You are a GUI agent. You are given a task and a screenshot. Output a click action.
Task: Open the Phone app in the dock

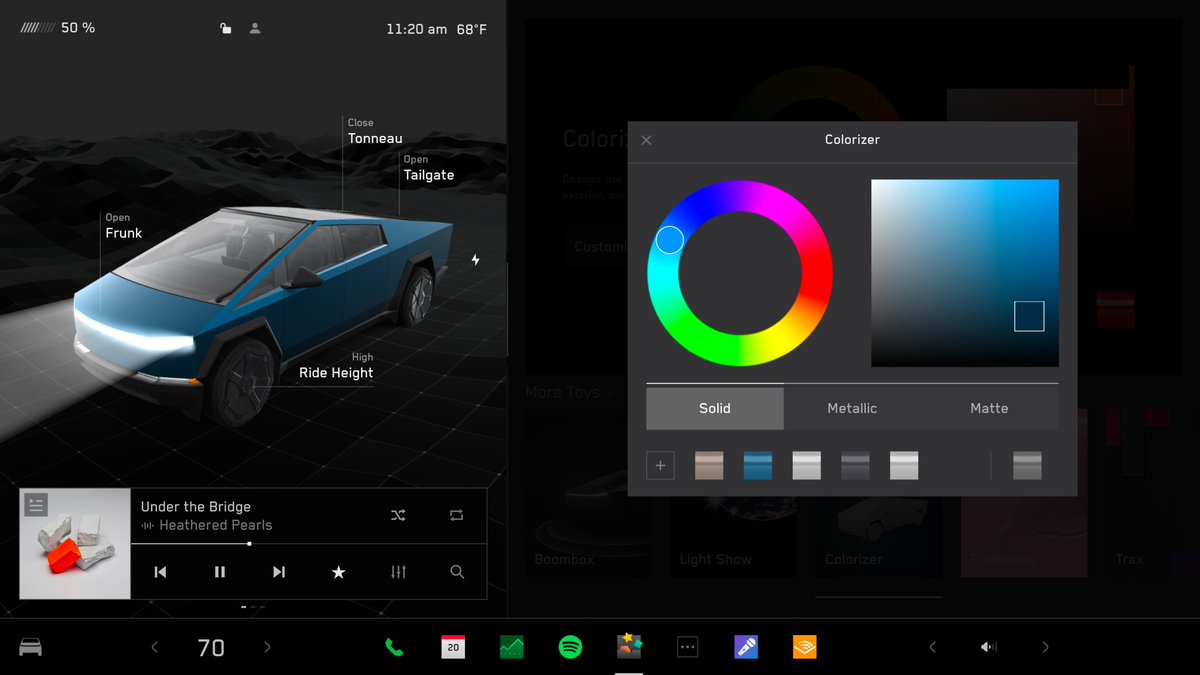tap(394, 647)
